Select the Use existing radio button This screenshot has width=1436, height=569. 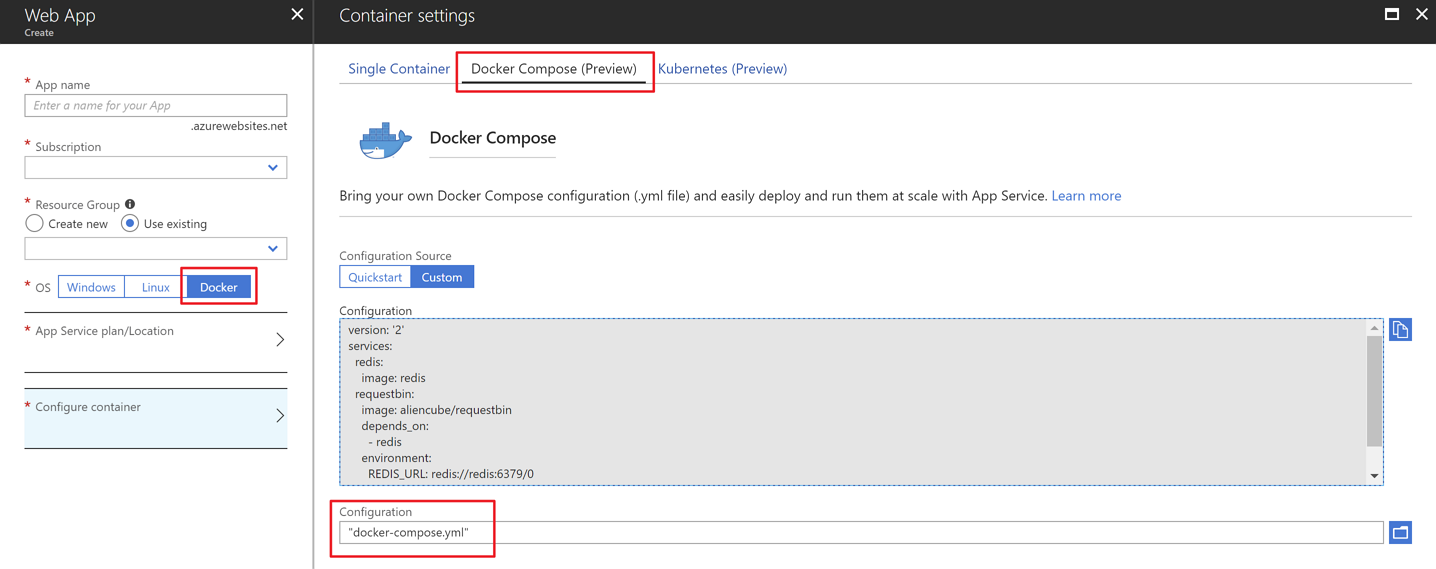pos(130,223)
